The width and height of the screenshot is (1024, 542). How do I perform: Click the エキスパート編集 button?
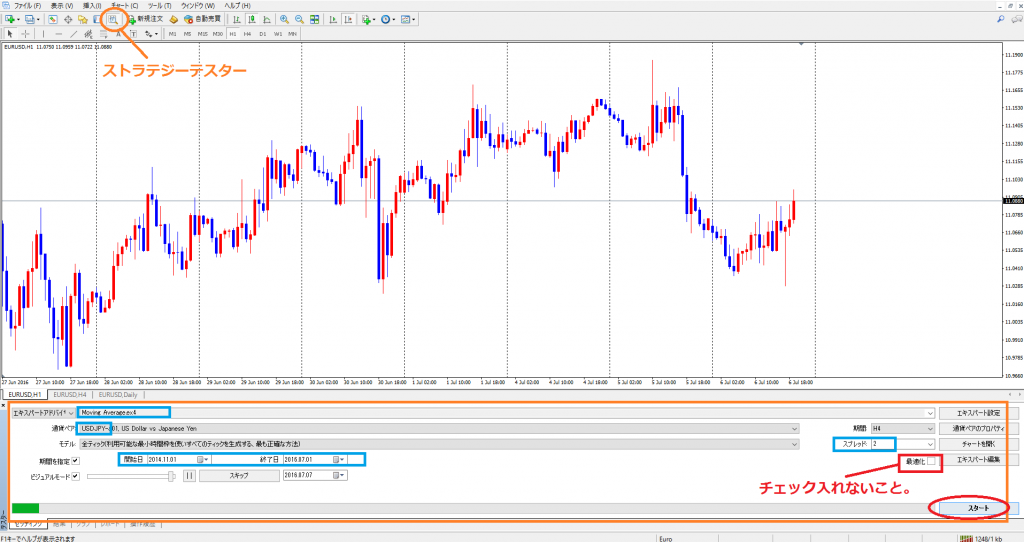[x=978, y=460]
